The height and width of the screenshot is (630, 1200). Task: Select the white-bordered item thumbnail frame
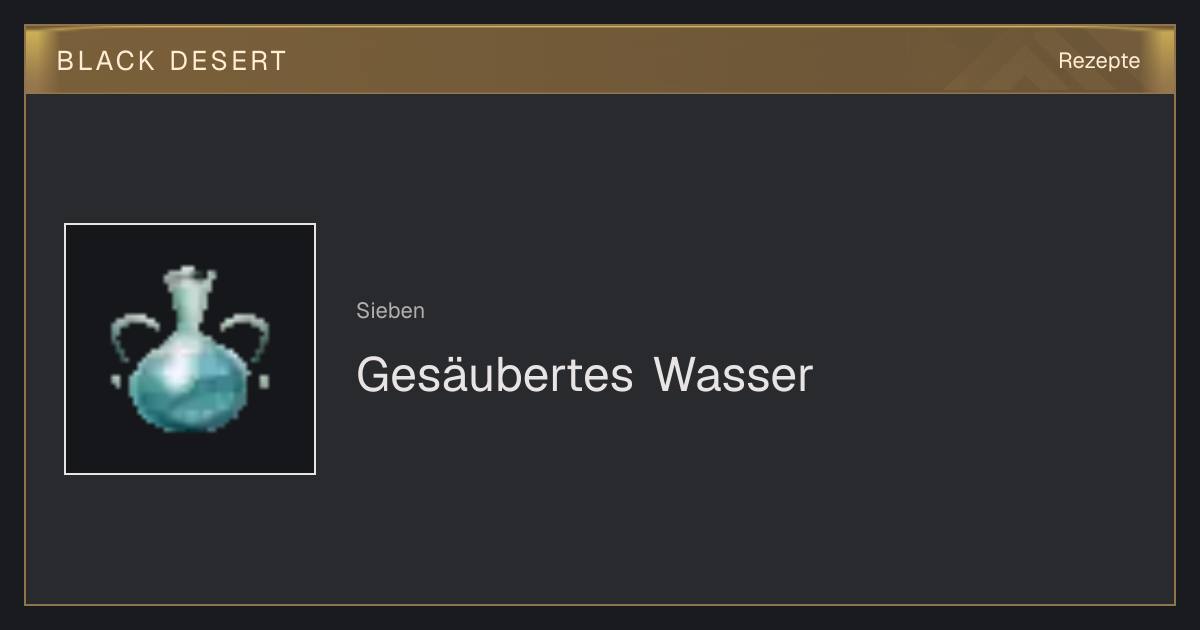[x=190, y=349]
